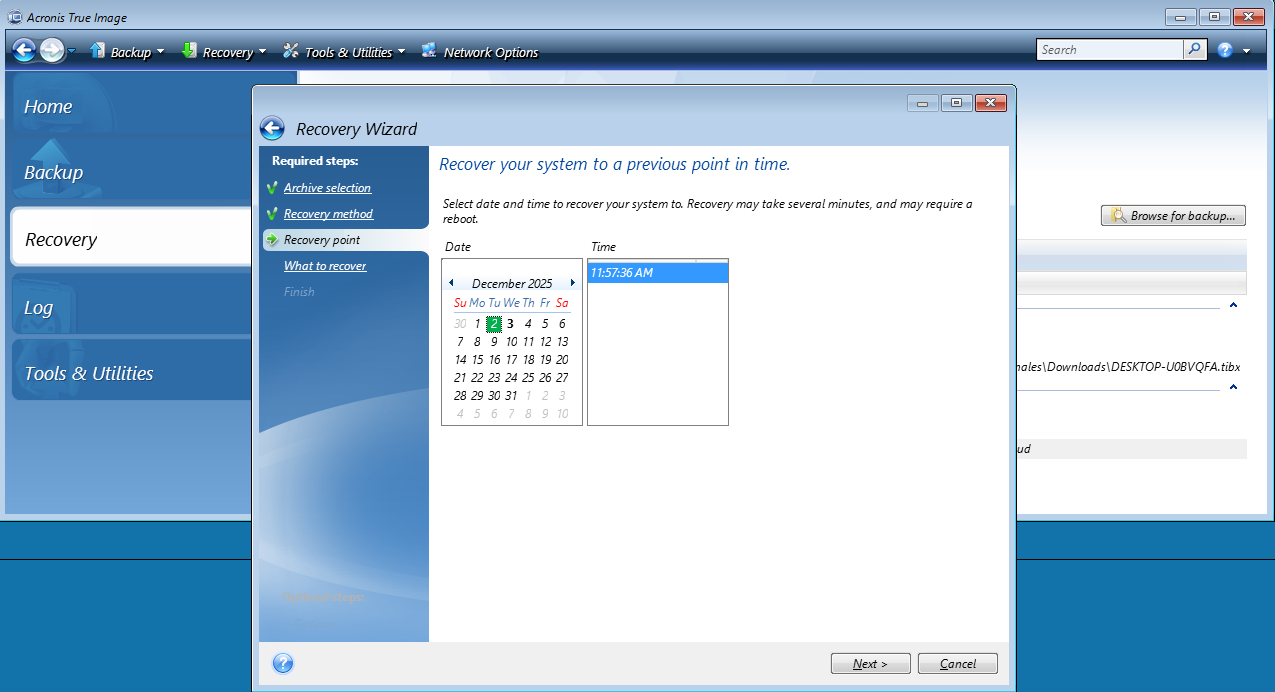Open the Backup menu icon in the toolbar
The height and width of the screenshot is (692, 1275).
pyautogui.click(x=97, y=50)
